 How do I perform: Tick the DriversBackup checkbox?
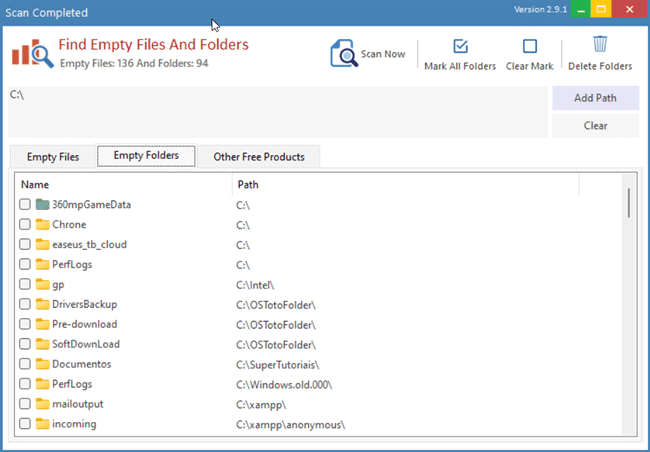[25, 304]
